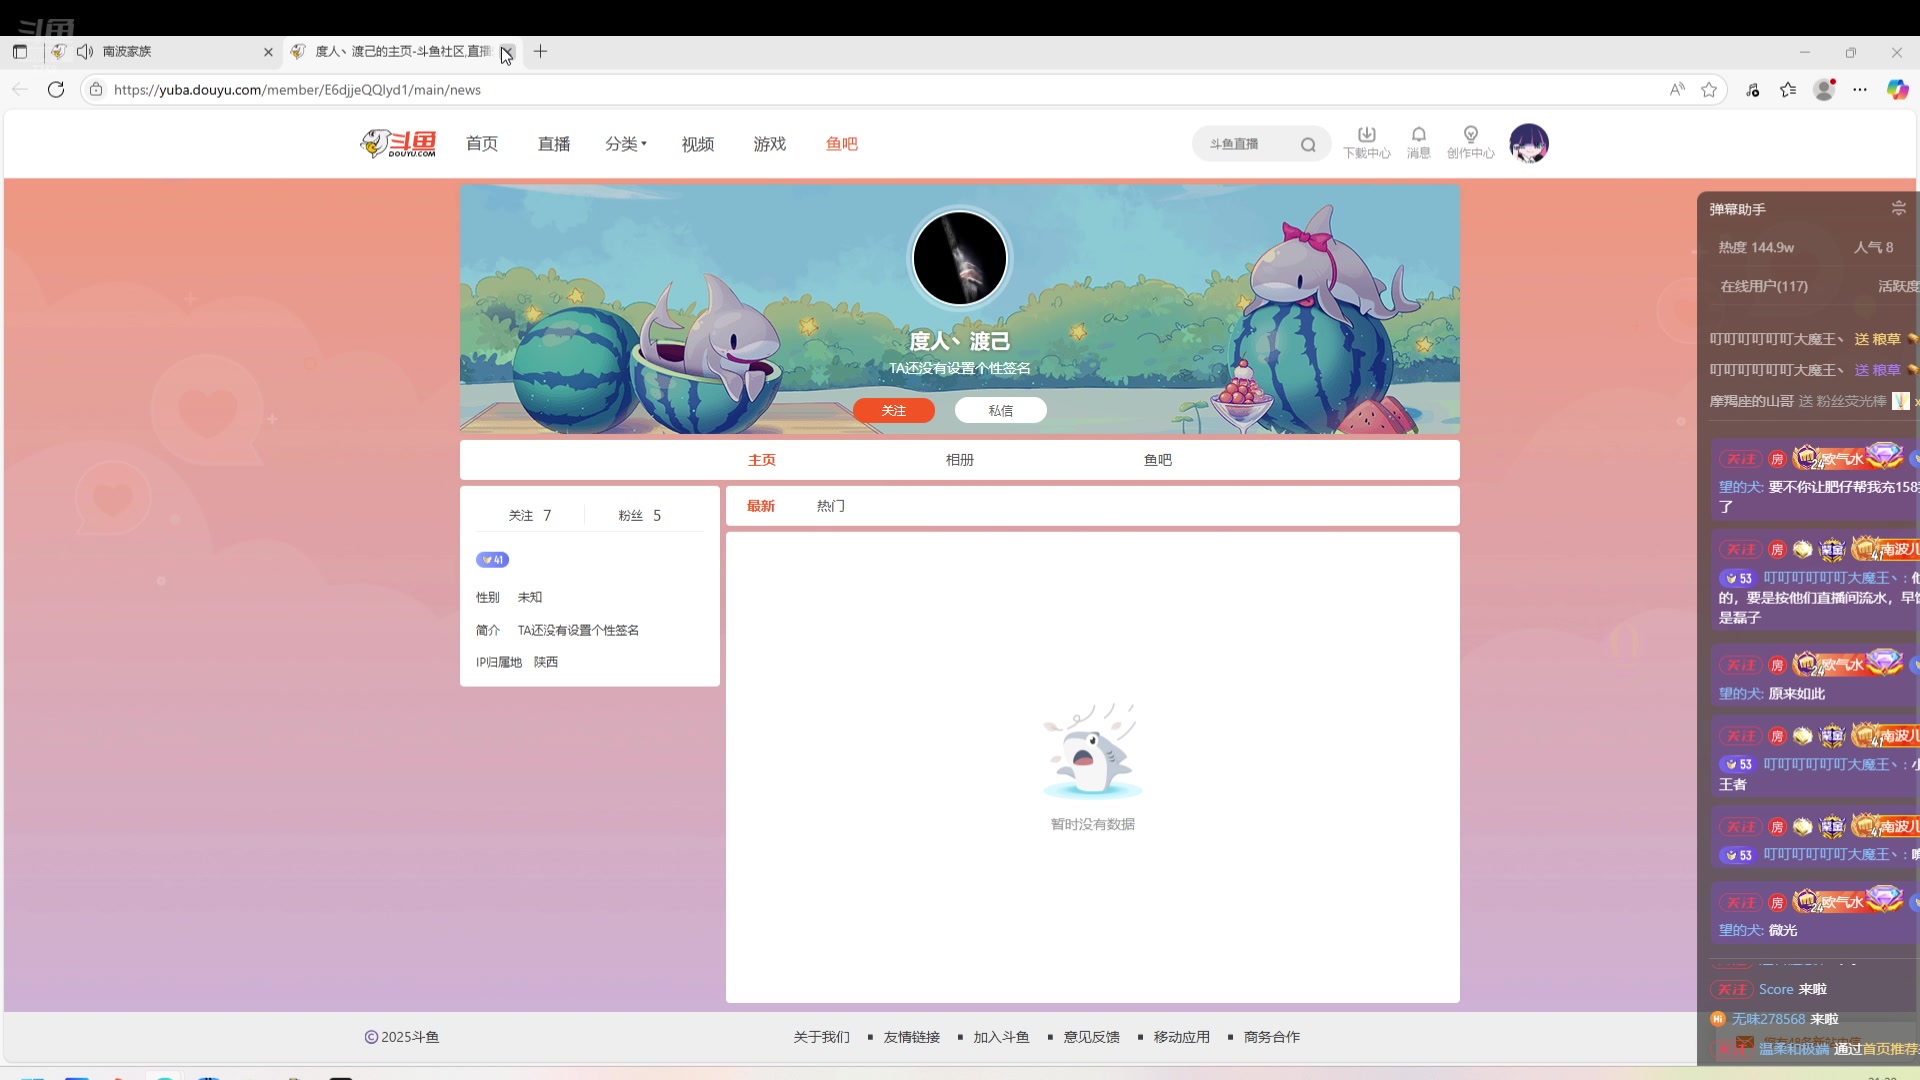Click the profile avatar of 度人、渡己
The width and height of the screenshot is (1920, 1080).
point(960,258)
